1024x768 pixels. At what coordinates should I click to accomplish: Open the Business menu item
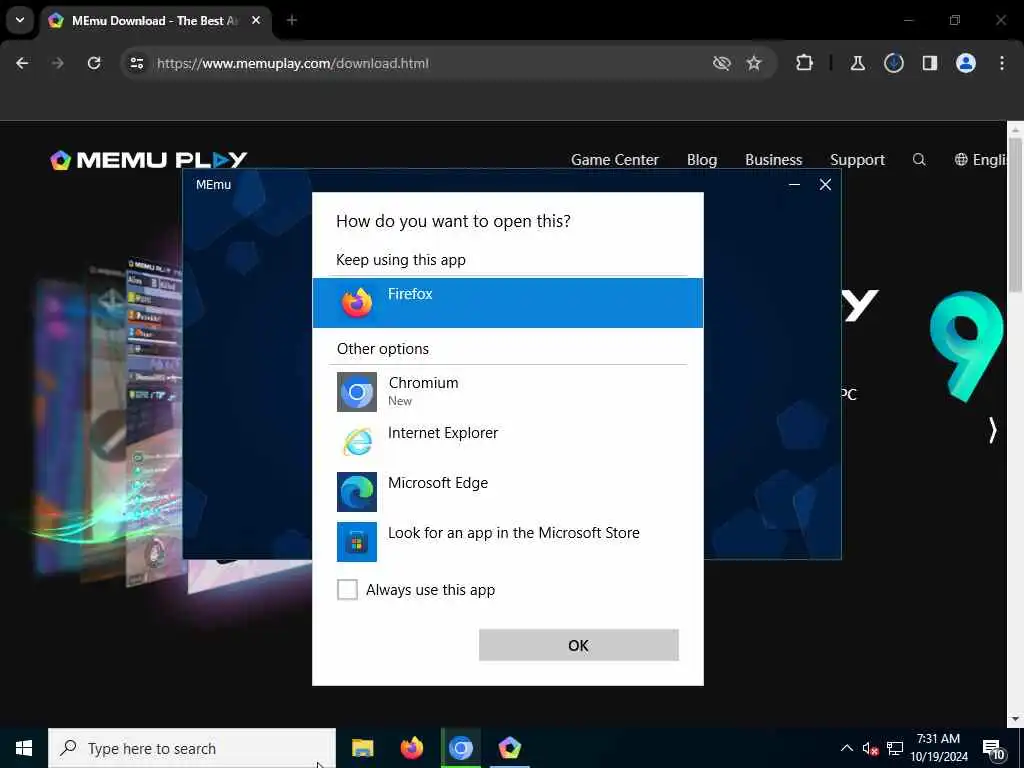pos(774,160)
